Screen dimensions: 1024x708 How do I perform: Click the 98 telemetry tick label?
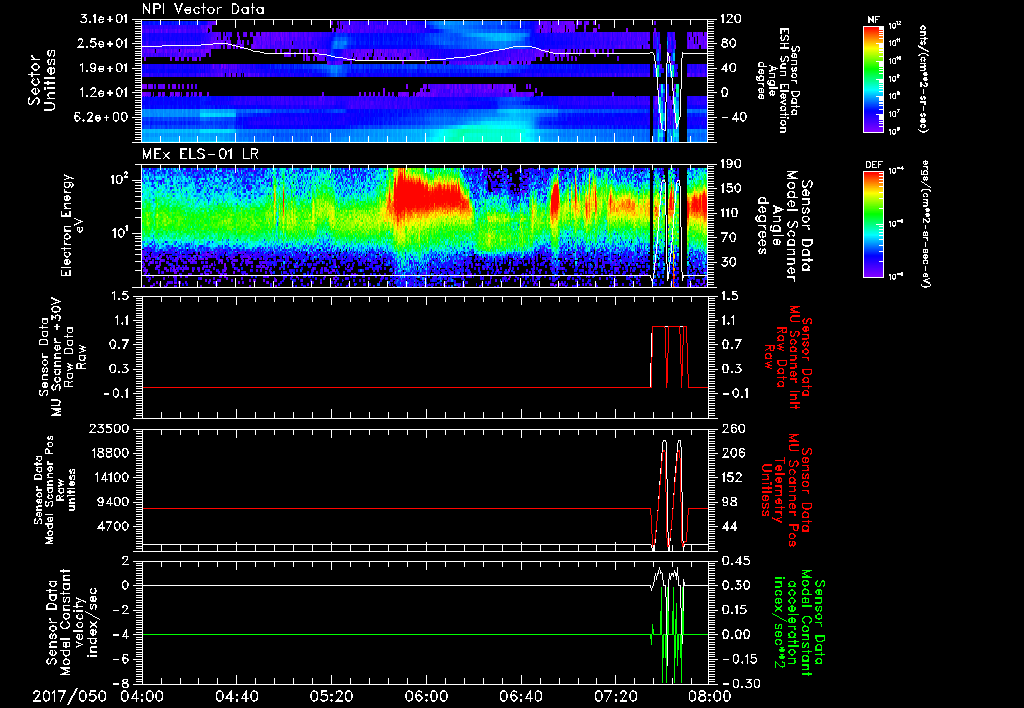click(x=729, y=502)
